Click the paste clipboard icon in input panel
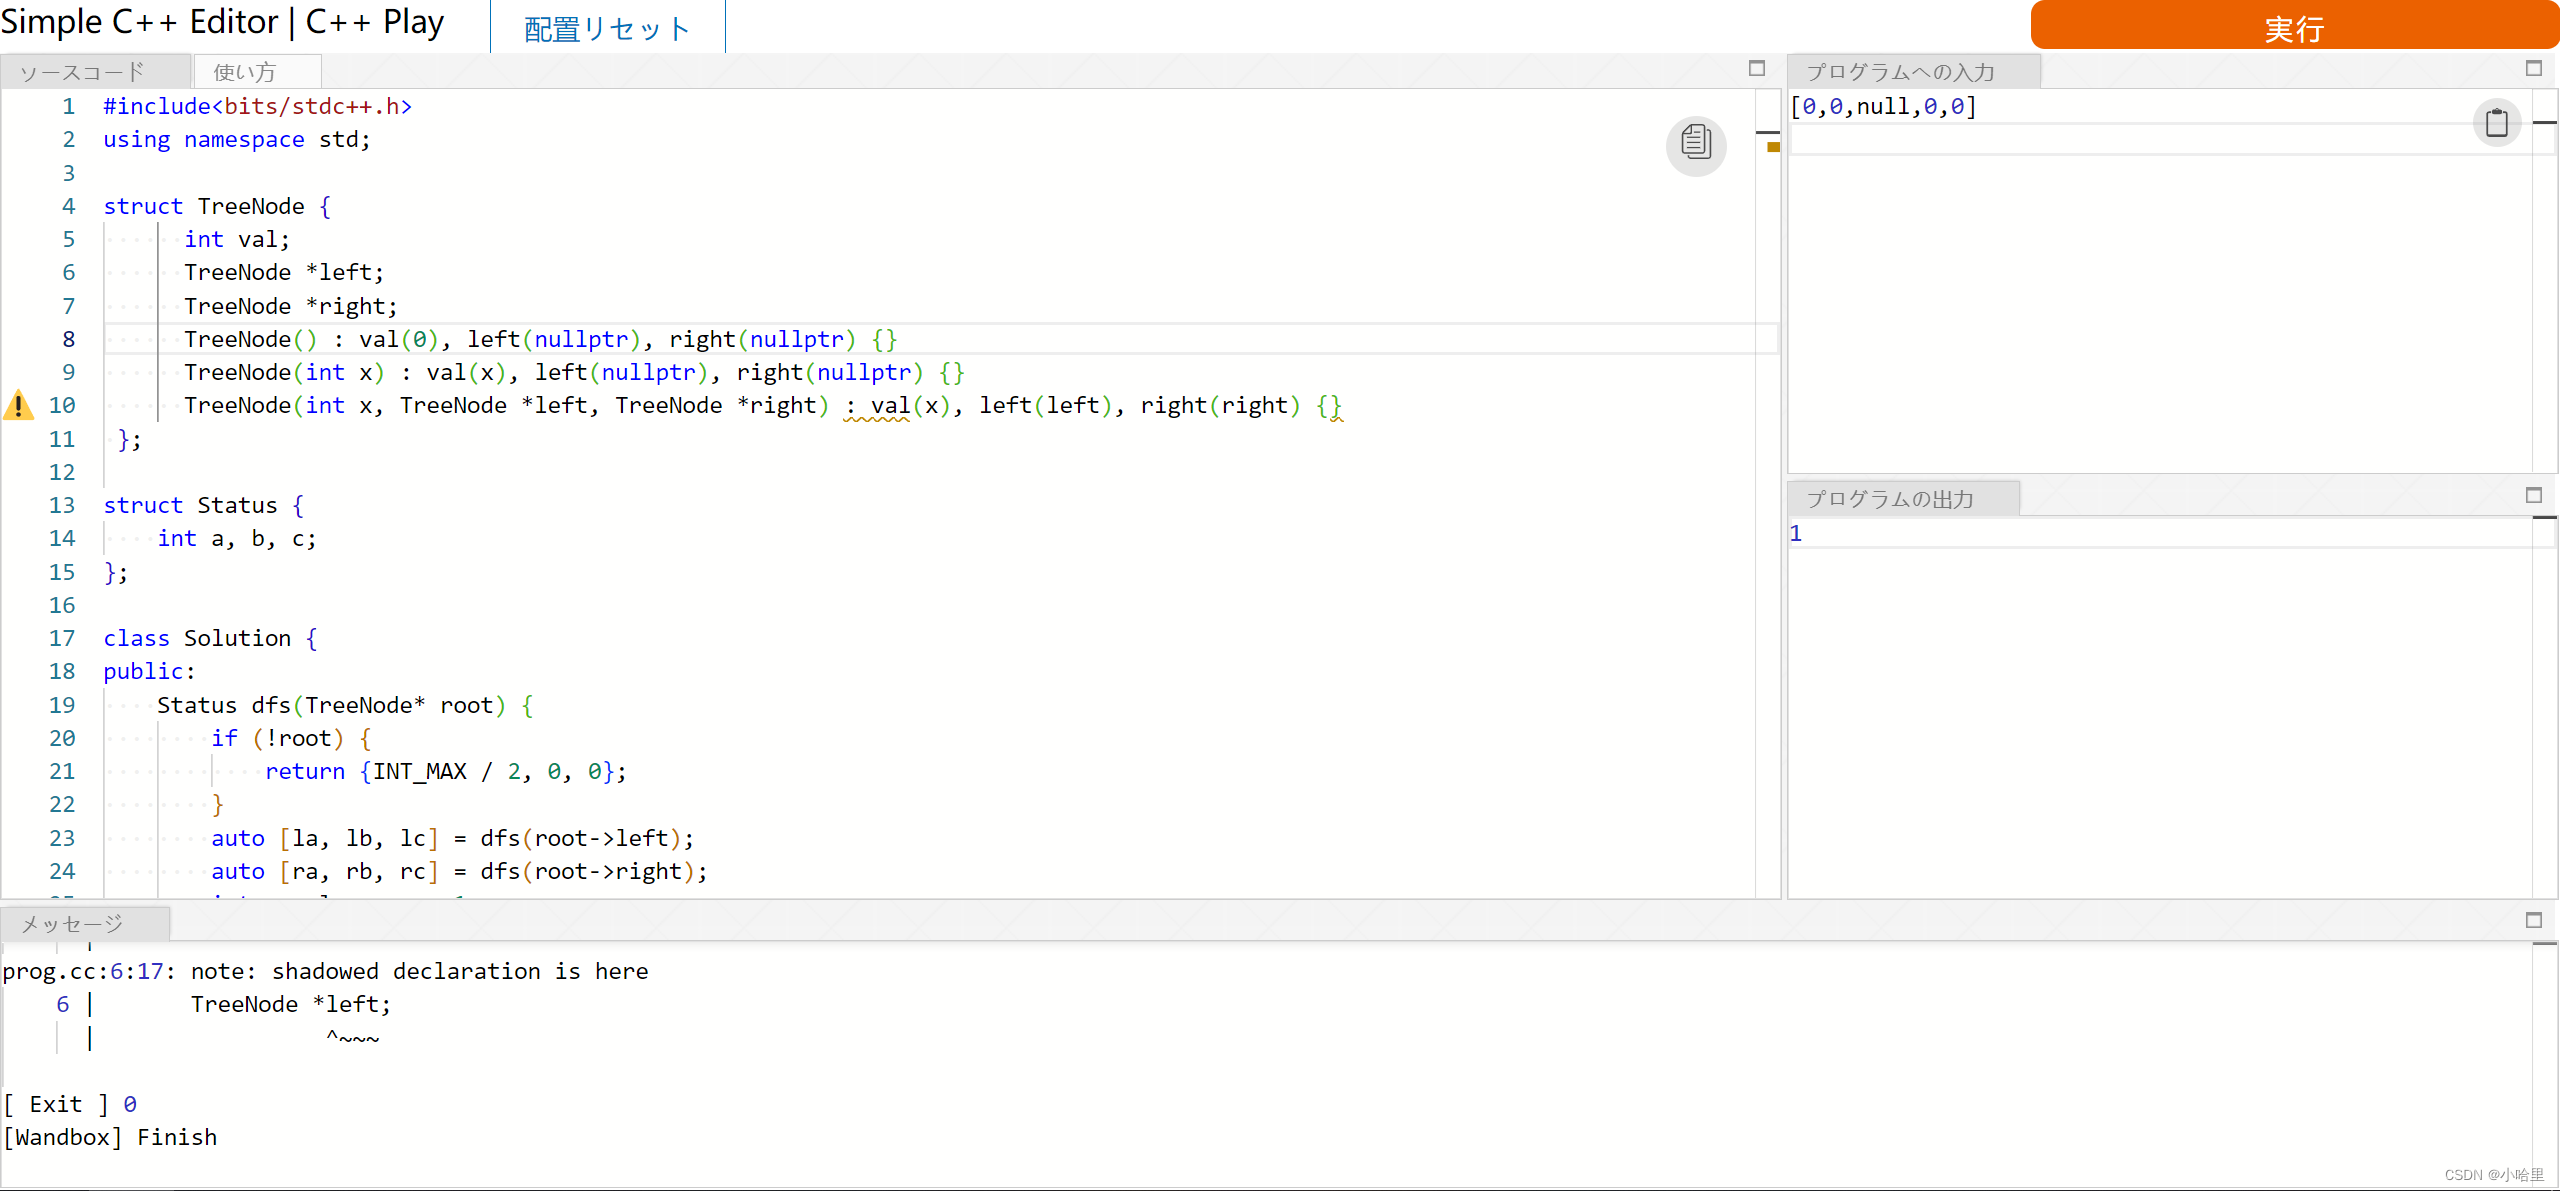 pyautogui.click(x=2496, y=123)
